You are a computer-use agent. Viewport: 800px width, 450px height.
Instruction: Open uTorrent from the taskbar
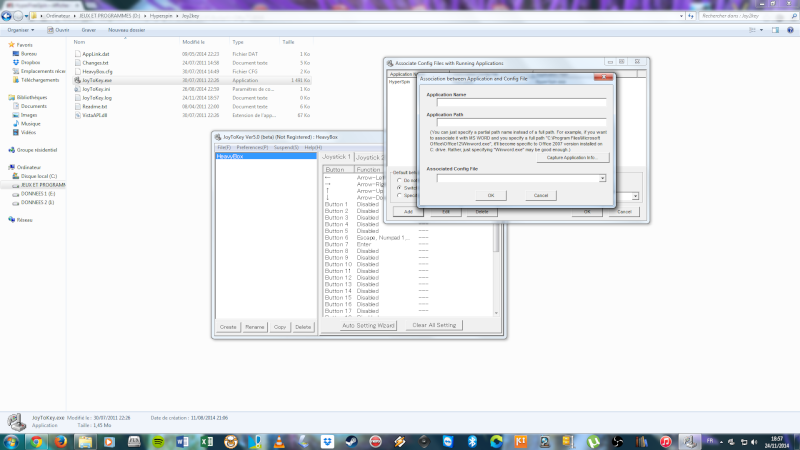click(593, 442)
